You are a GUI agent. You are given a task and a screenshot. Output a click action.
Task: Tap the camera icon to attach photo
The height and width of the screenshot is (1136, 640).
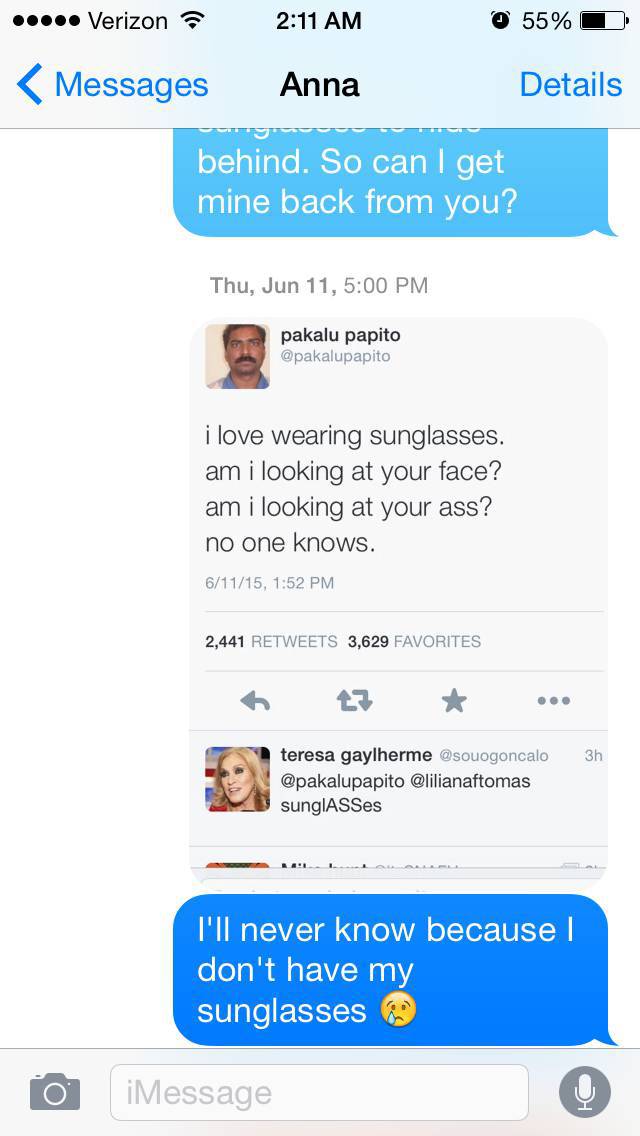[x=54, y=1091]
